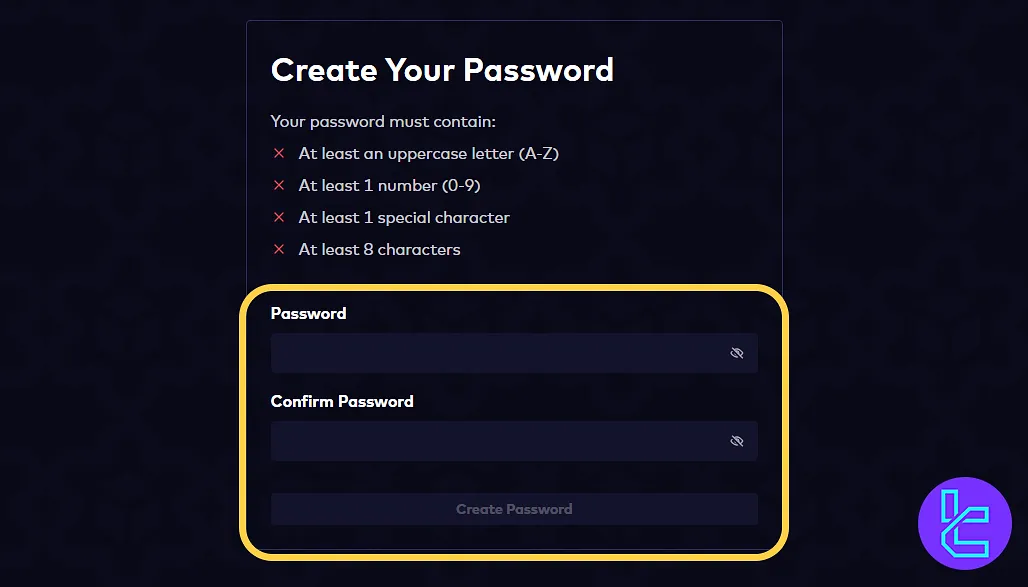The height and width of the screenshot is (587, 1028).
Task: Click the "At least 1 special character" line
Action: click(404, 218)
